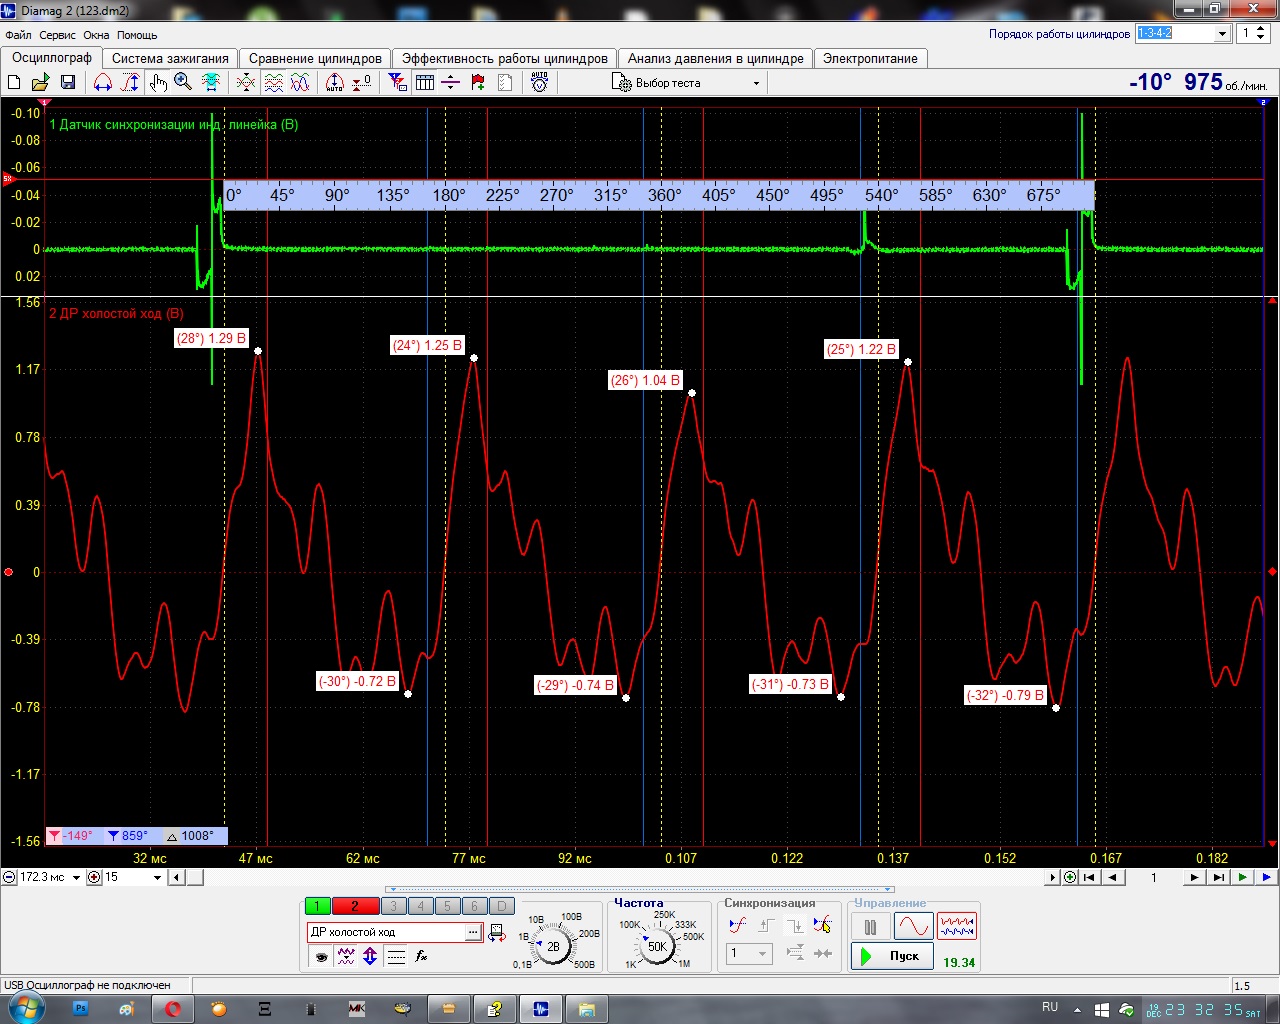The image size is (1280, 1024).
Task: Switch to Эффективность работы цилиндров tab
Action: (505, 58)
